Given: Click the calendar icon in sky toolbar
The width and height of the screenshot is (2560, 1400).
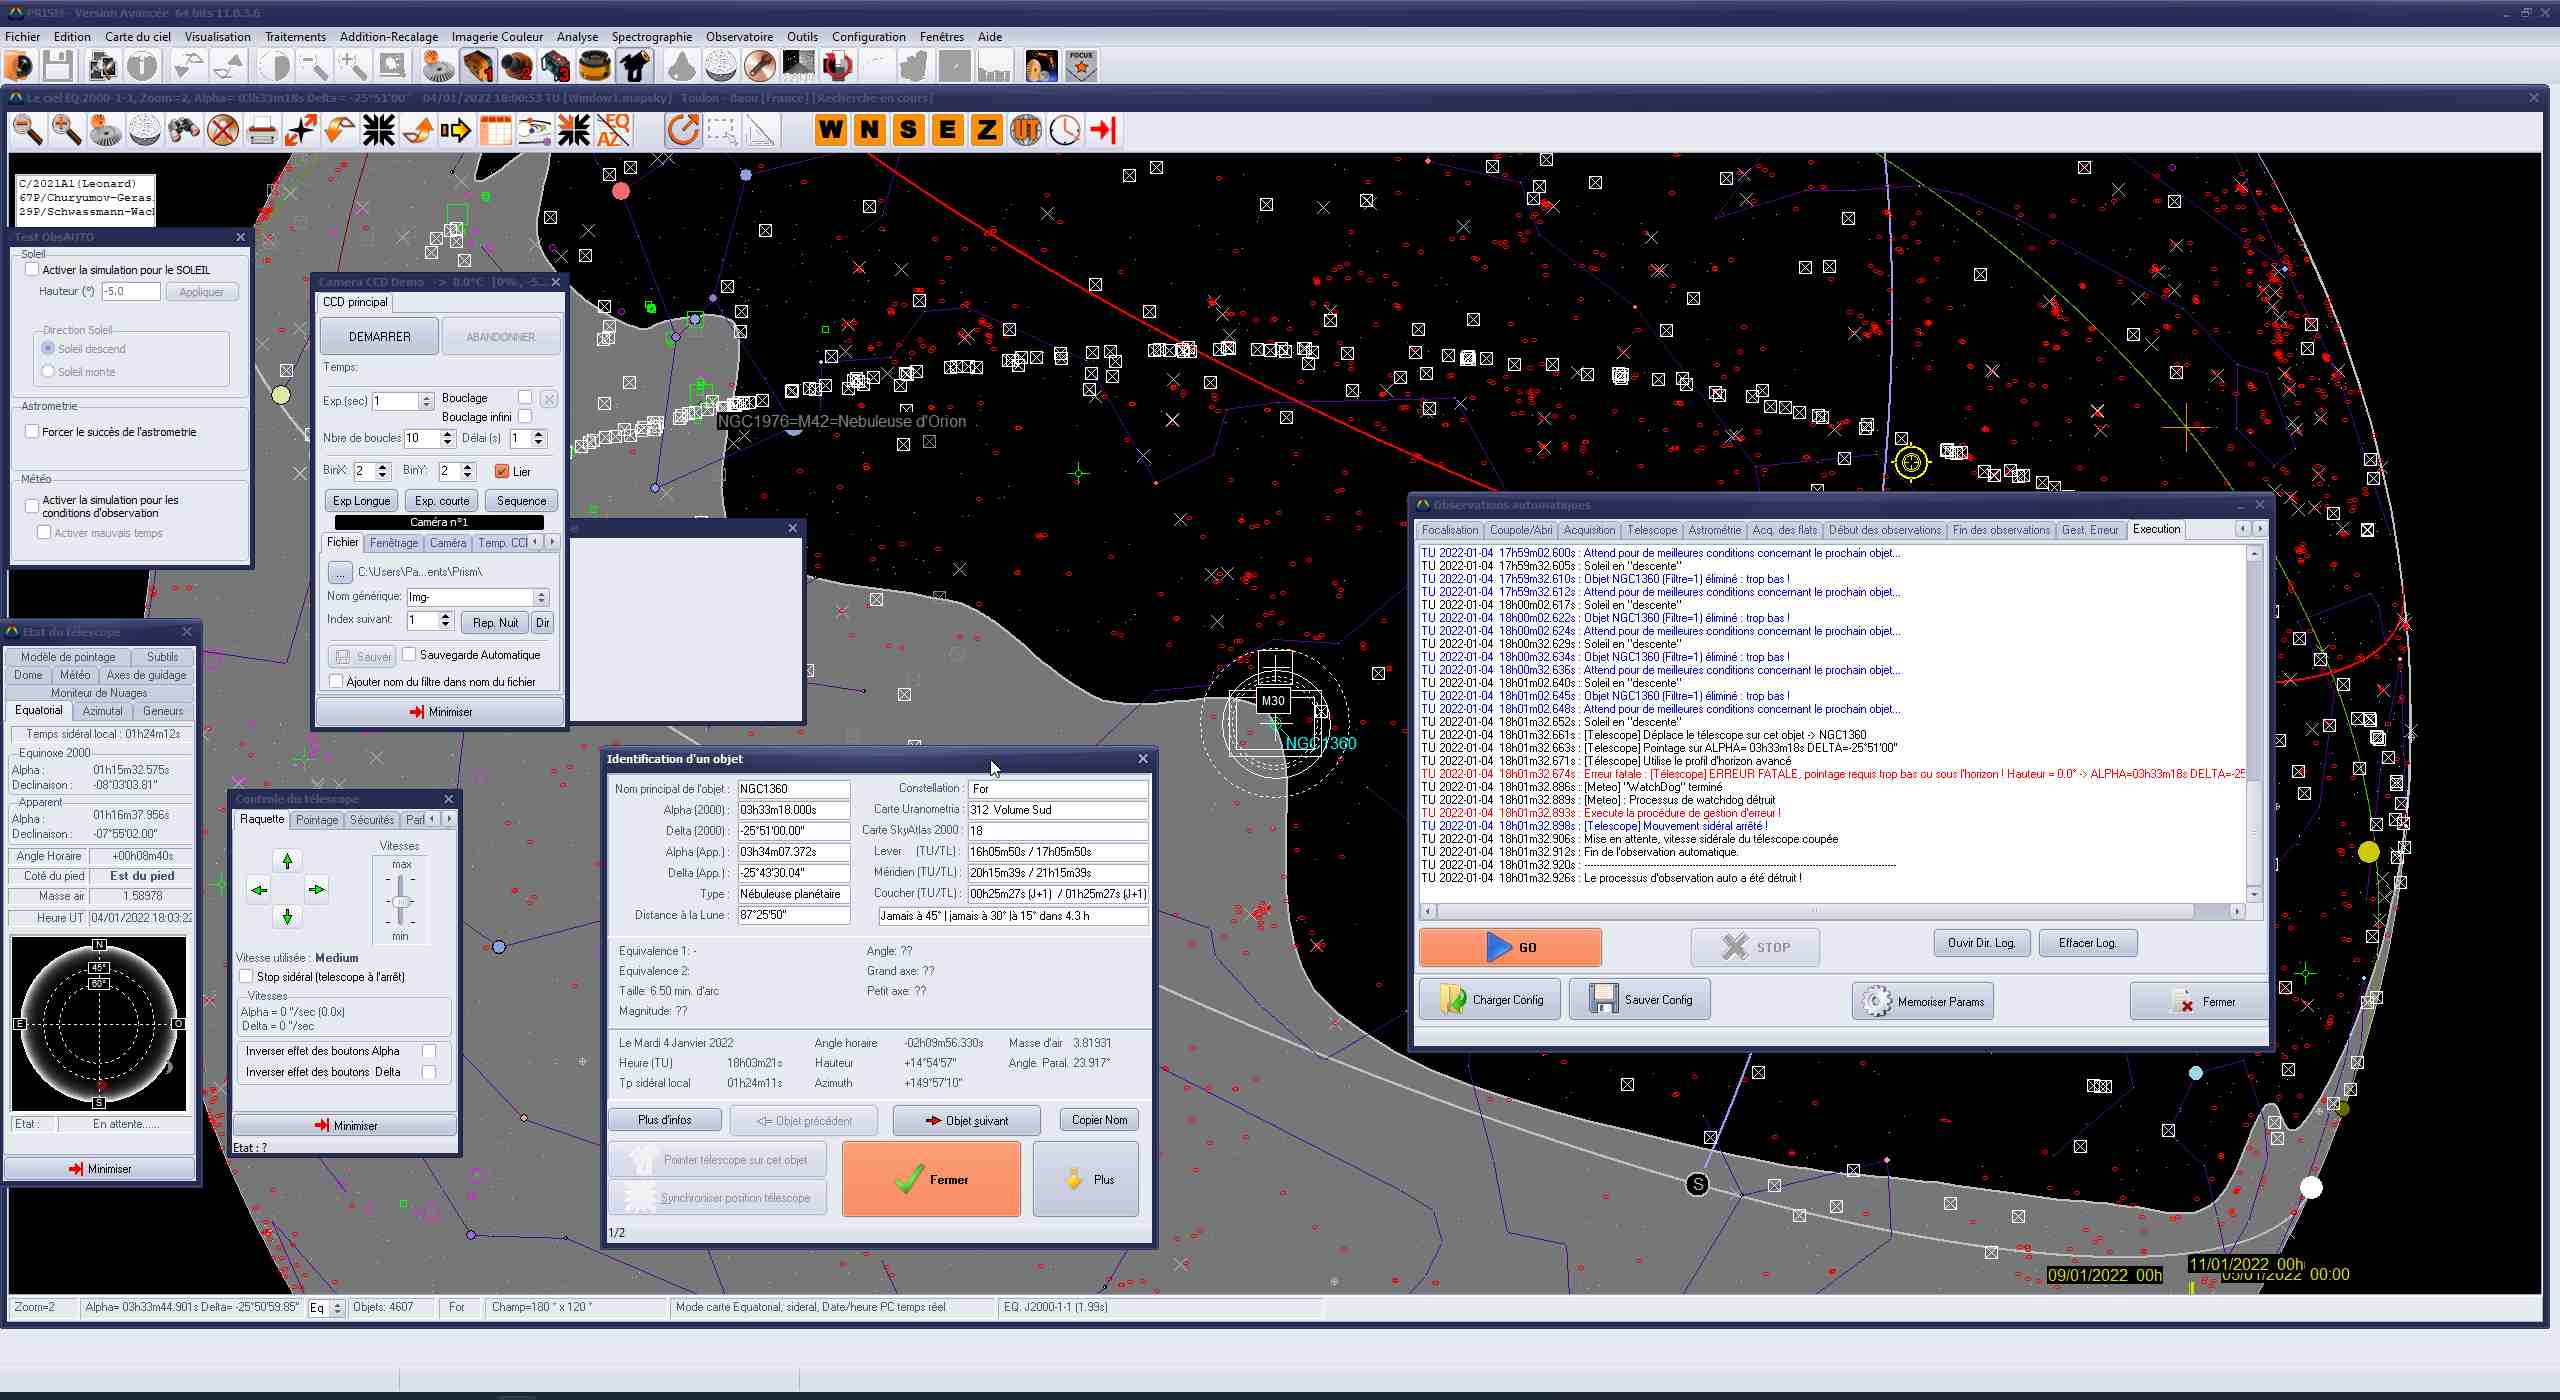Looking at the screenshot, I should pos(496,130).
